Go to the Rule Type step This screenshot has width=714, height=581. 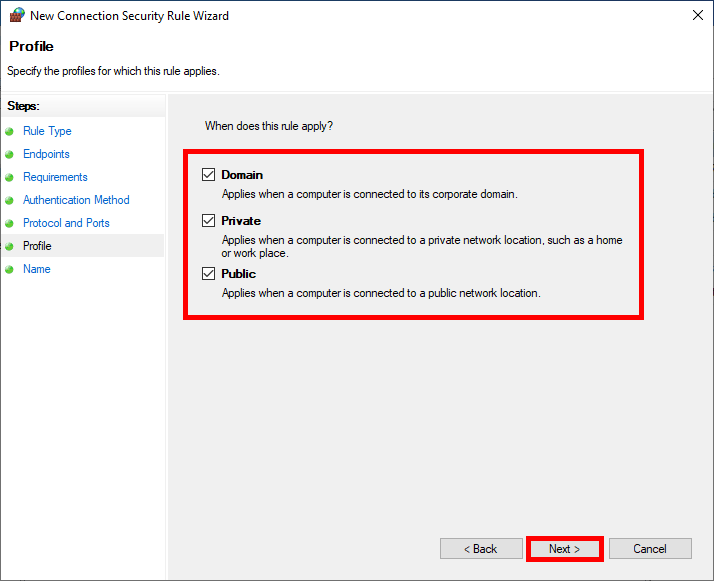click(x=47, y=131)
